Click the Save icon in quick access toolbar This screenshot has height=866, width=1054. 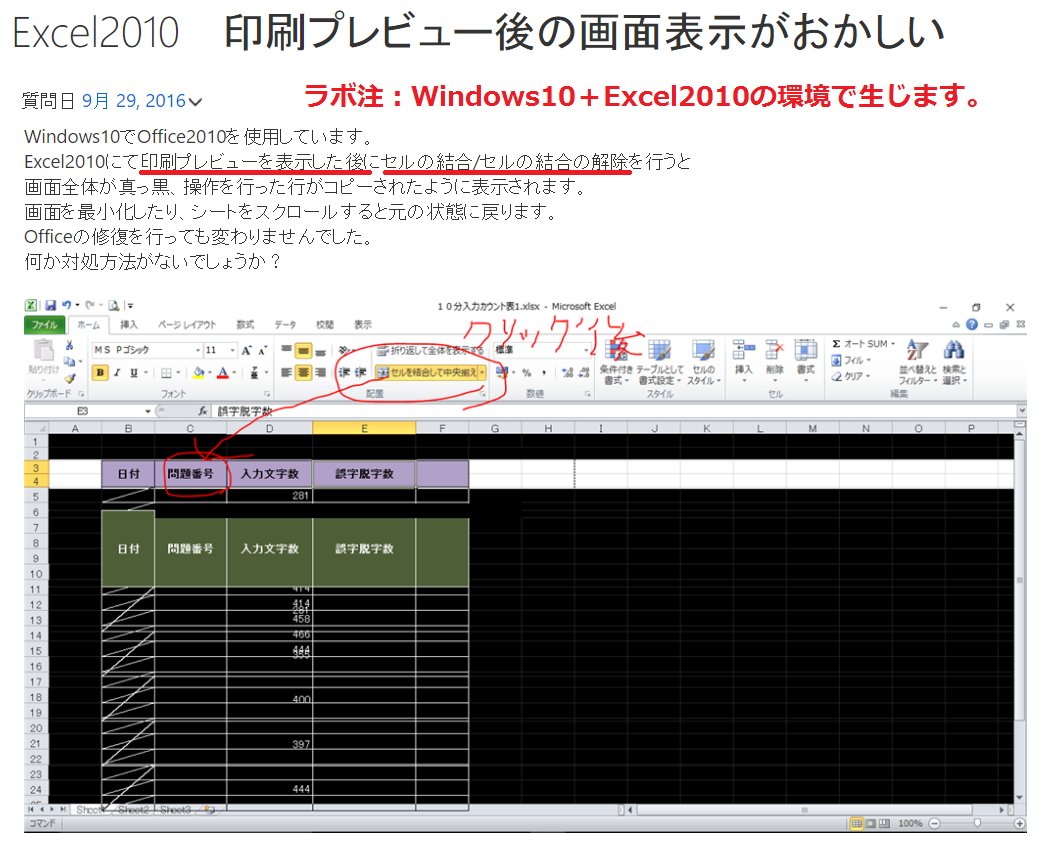click(50, 305)
